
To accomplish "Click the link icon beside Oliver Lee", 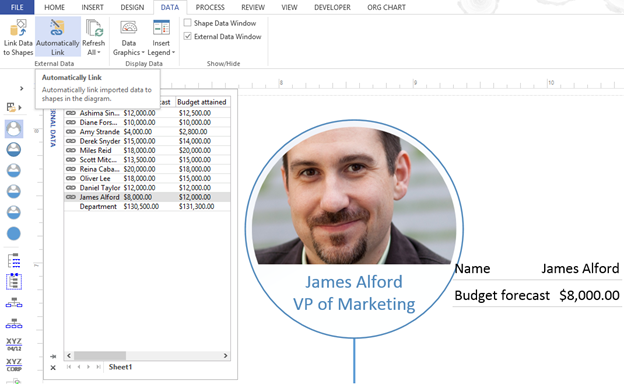I will tap(71, 178).
